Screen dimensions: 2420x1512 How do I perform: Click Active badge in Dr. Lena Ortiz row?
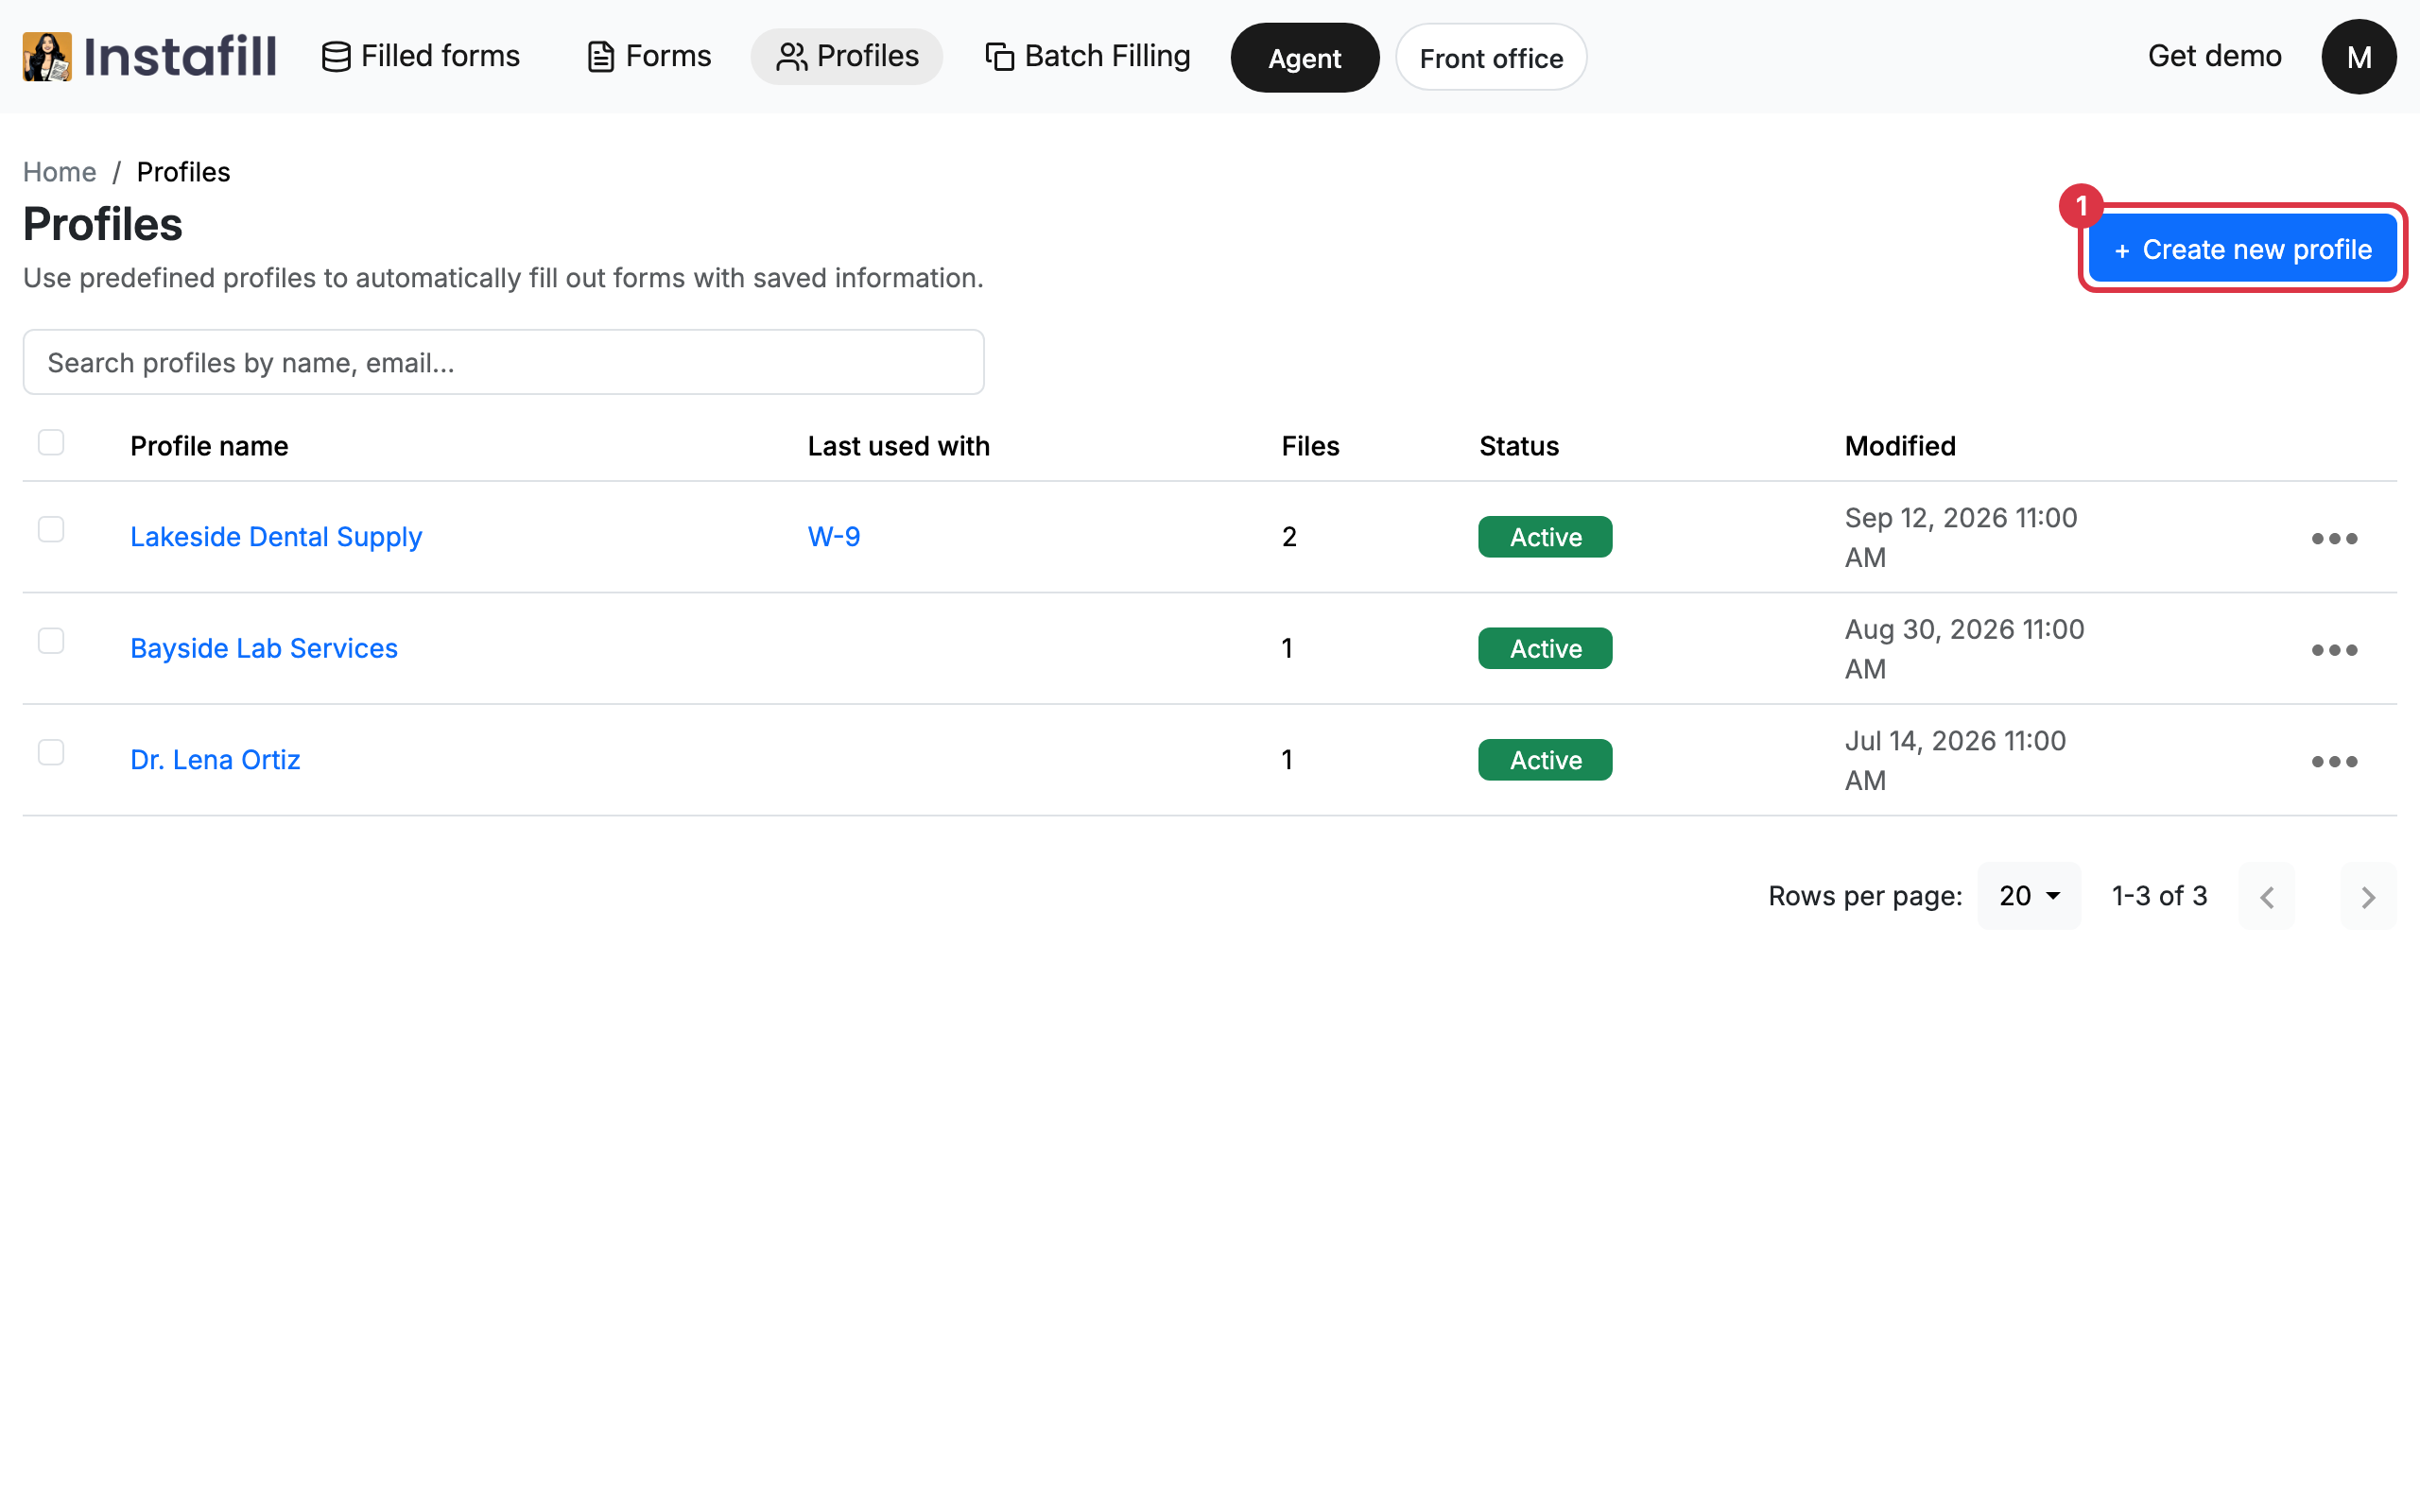1545,760
